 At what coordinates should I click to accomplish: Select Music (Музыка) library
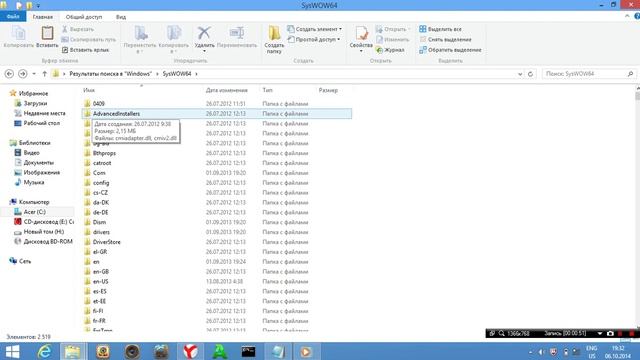tap(33, 182)
